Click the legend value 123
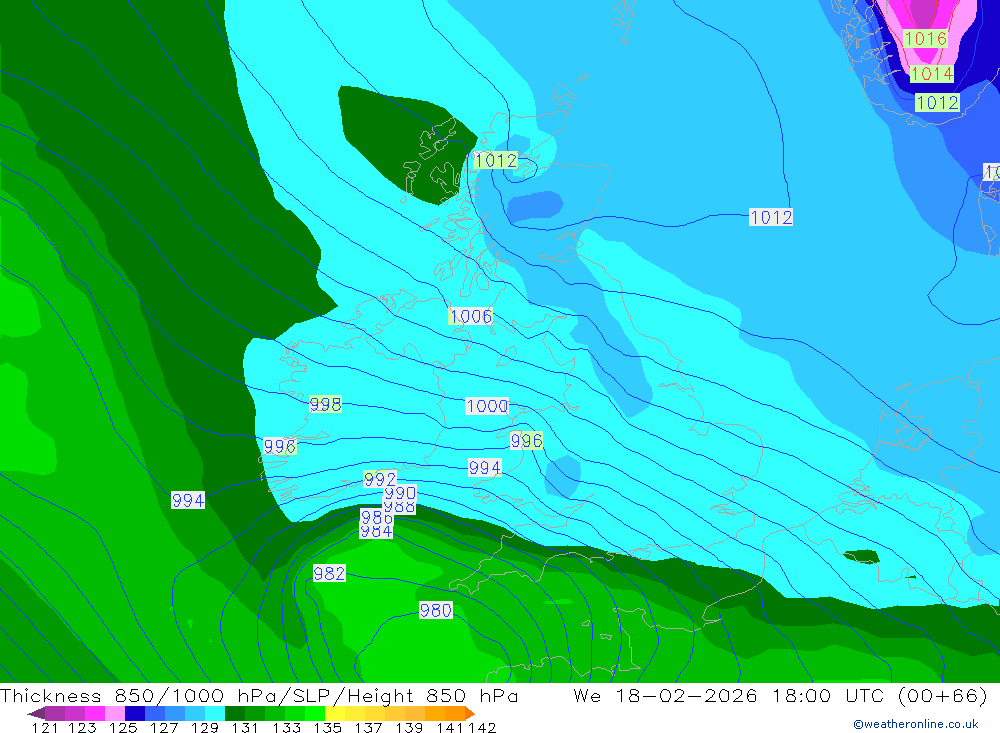 click(82, 727)
